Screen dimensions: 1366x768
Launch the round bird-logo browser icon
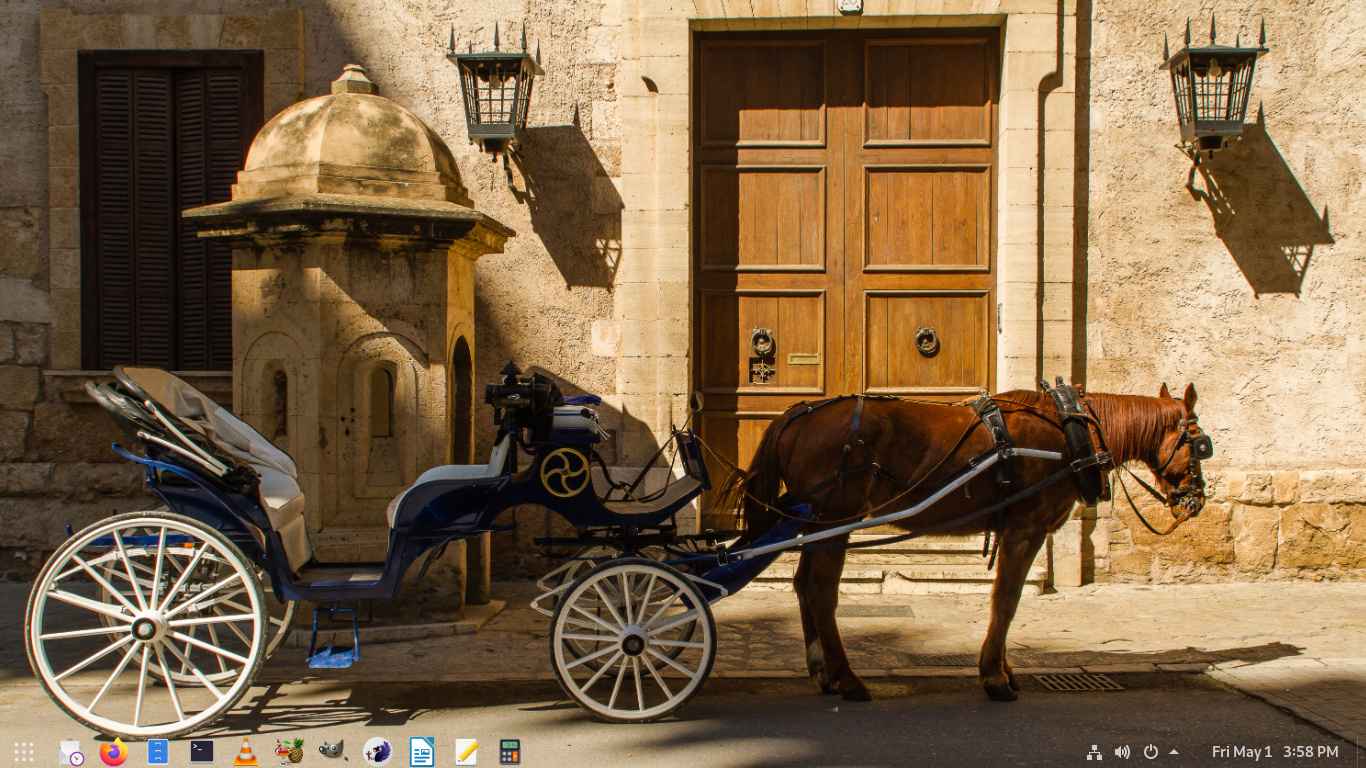[x=377, y=751]
